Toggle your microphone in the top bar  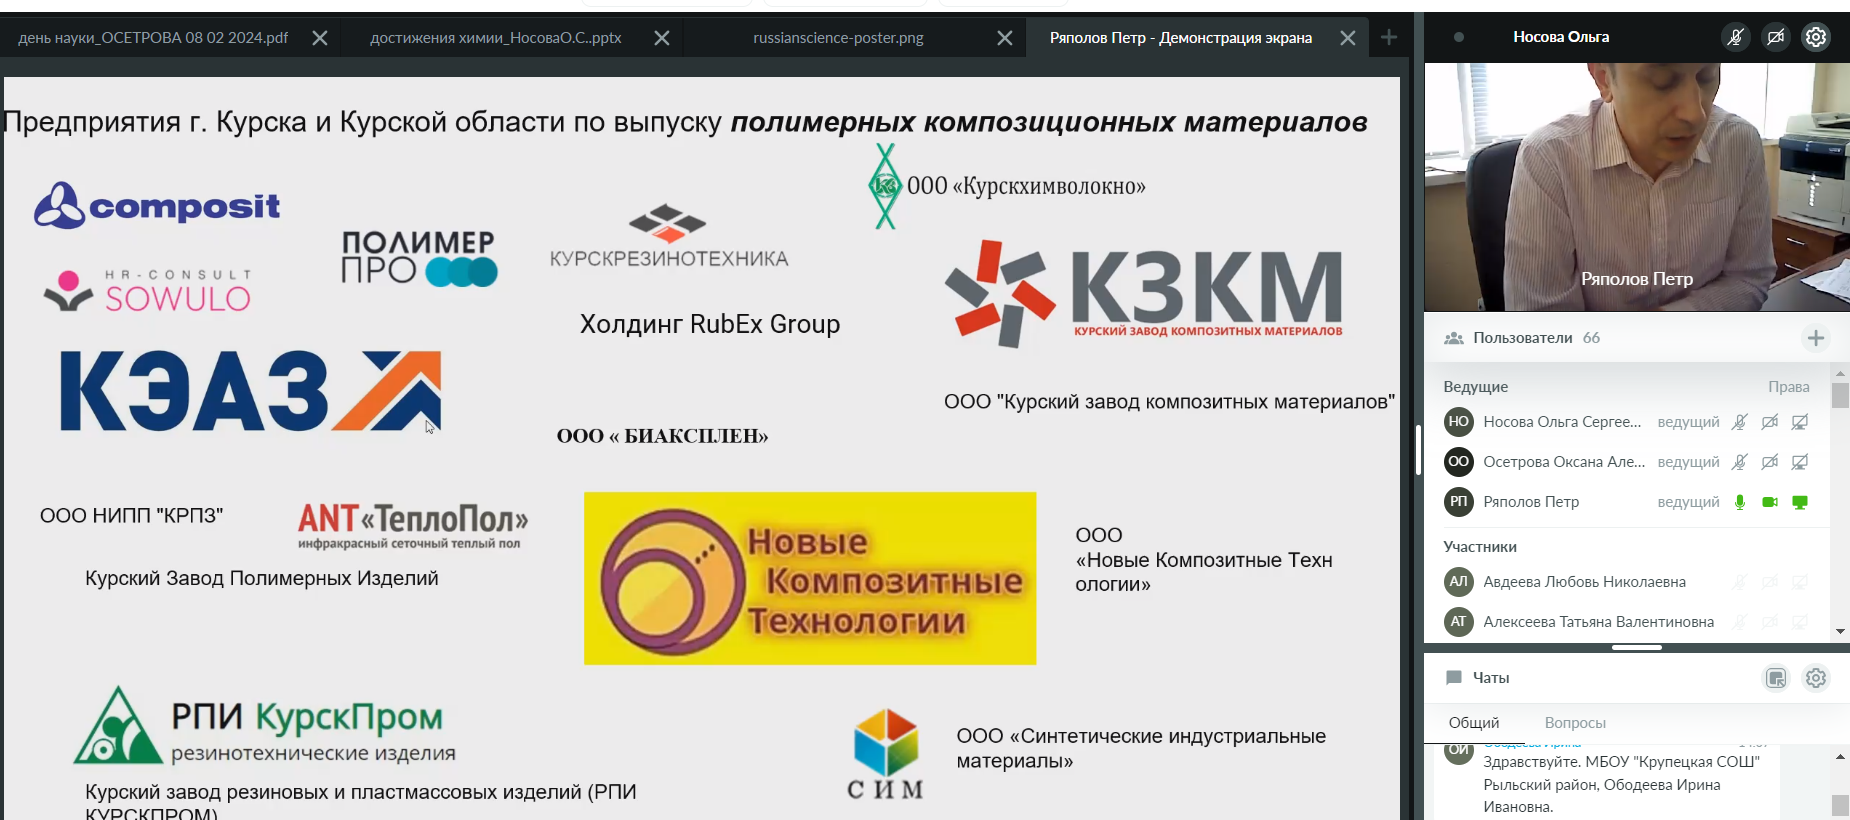coord(1736,37)
